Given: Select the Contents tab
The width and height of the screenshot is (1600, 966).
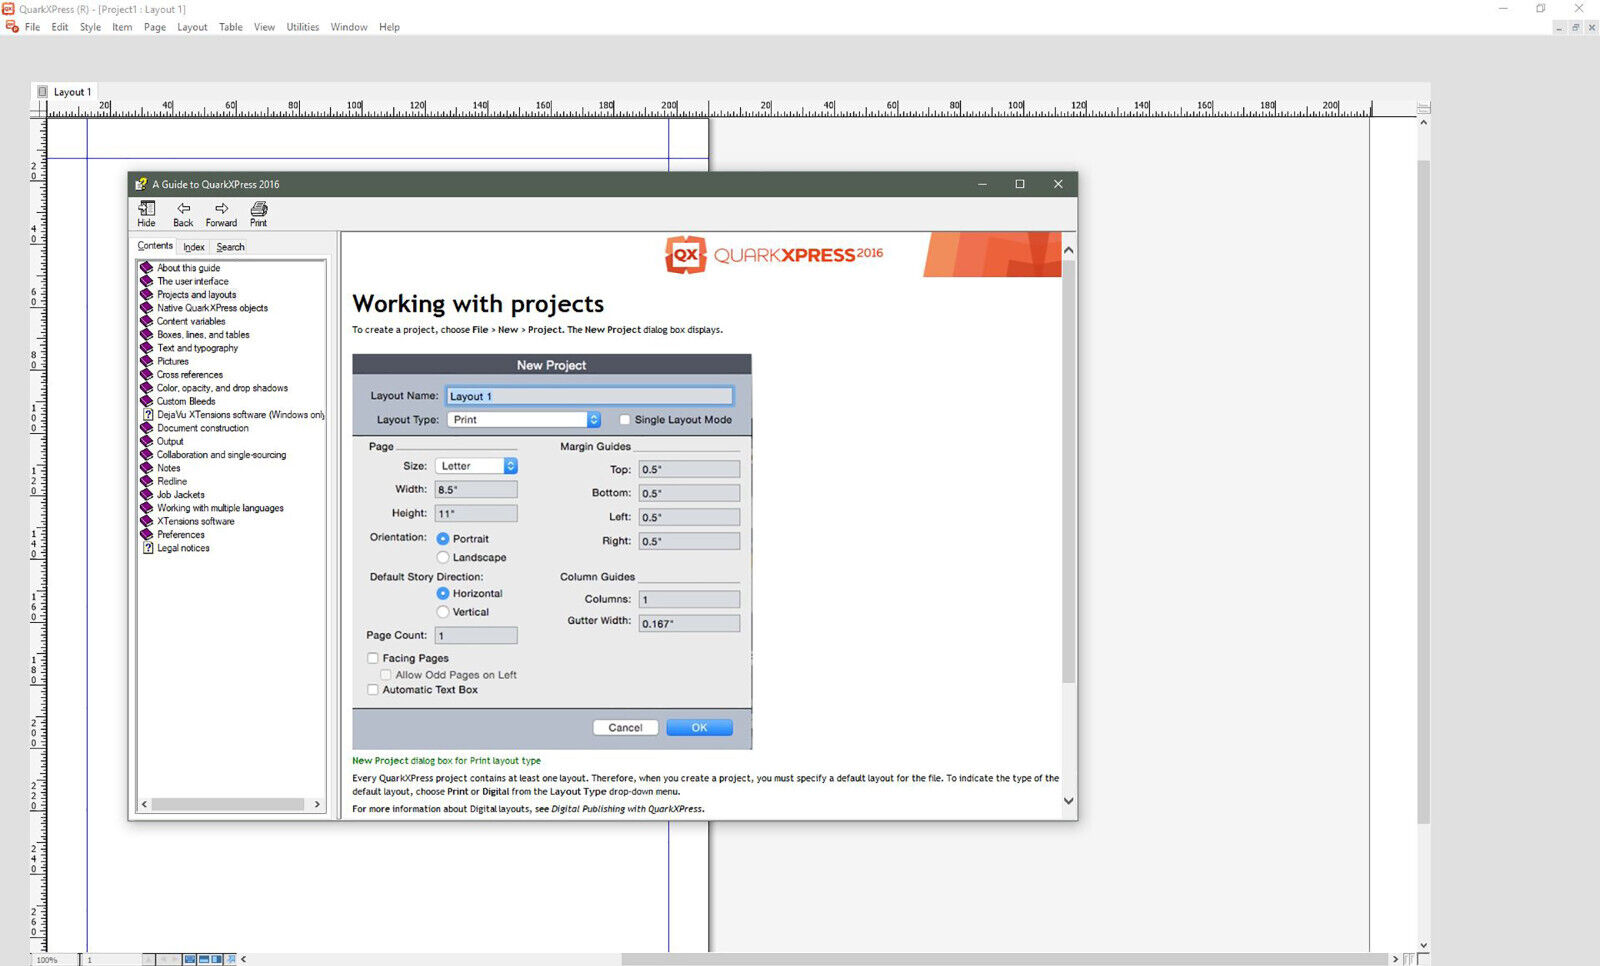Looking at the screenshot, I should click(x=155, y=246).
